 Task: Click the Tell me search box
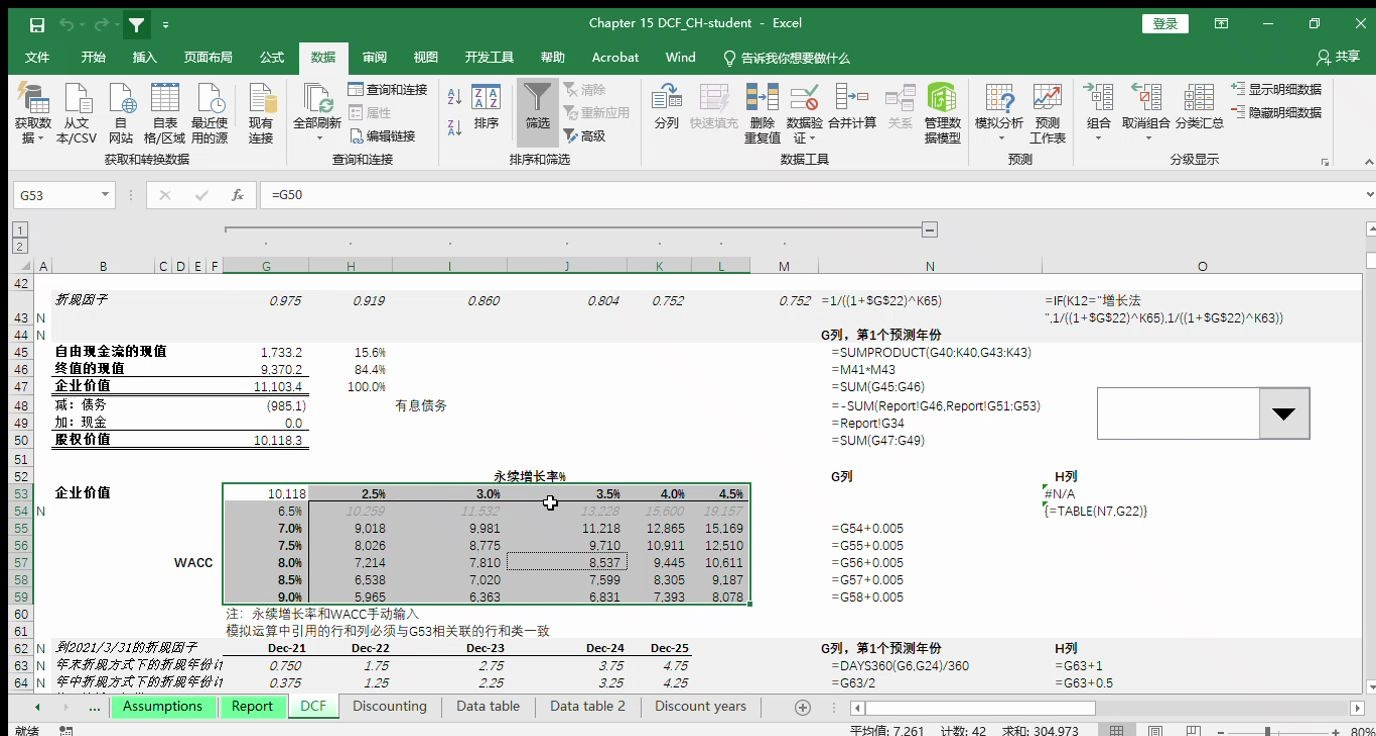coord(787,58)
